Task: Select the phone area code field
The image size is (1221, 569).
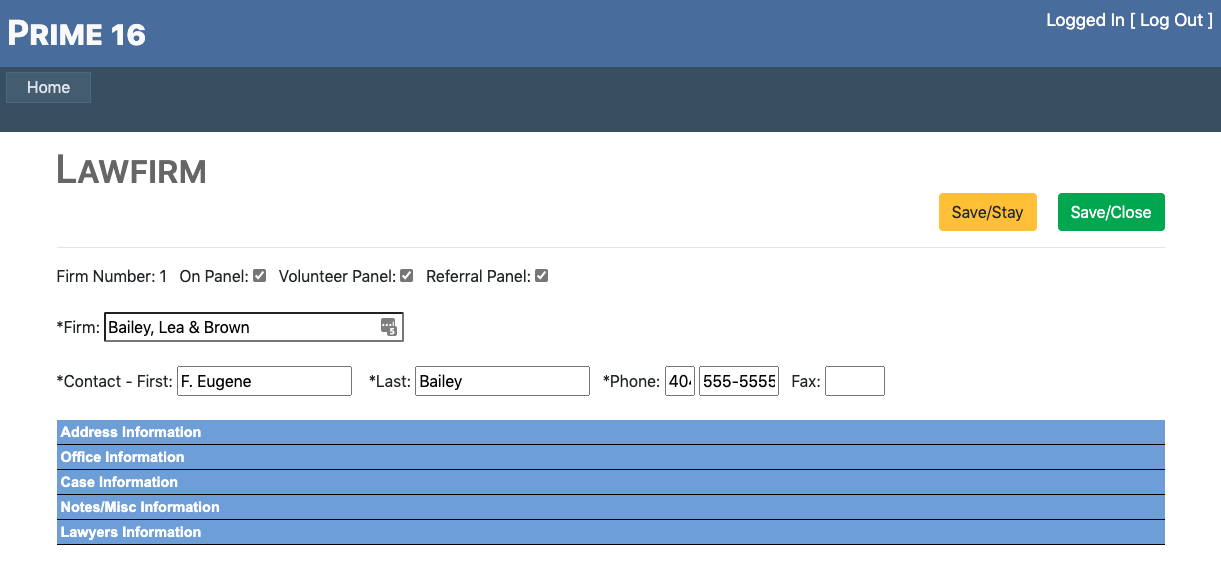Action: [x=680, y=381]
